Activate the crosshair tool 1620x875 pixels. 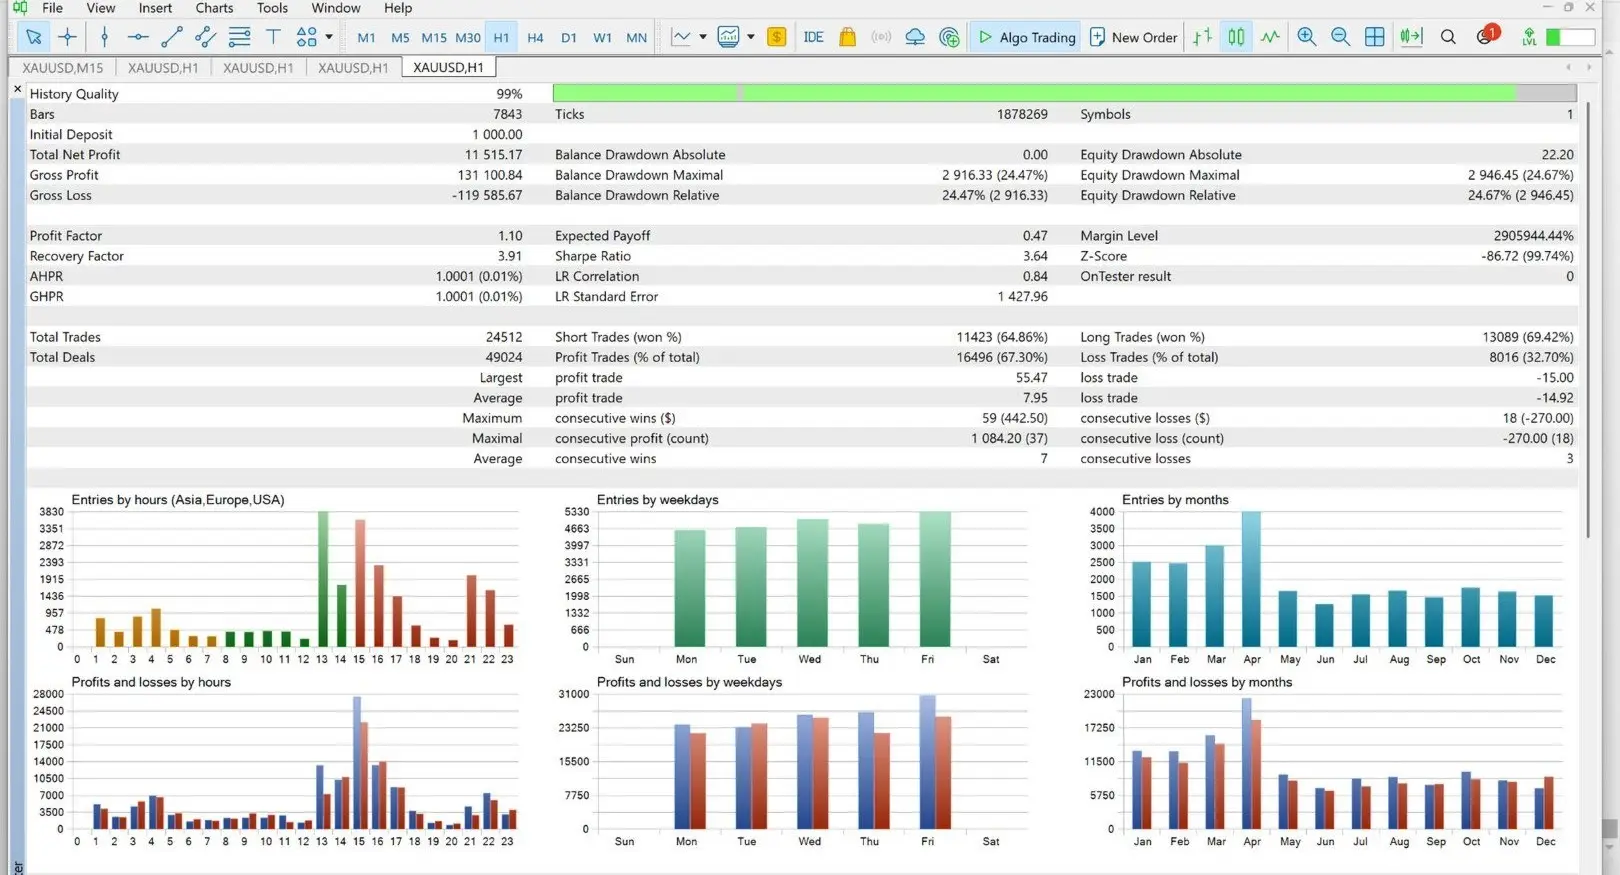tap(67, 37)
